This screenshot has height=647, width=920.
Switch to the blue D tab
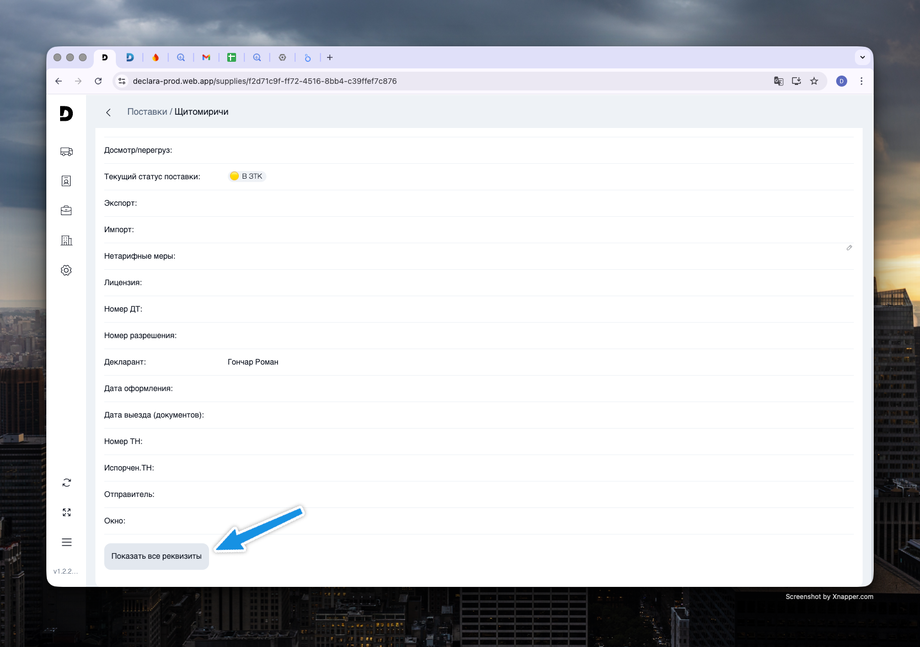(x=130, y=57)
